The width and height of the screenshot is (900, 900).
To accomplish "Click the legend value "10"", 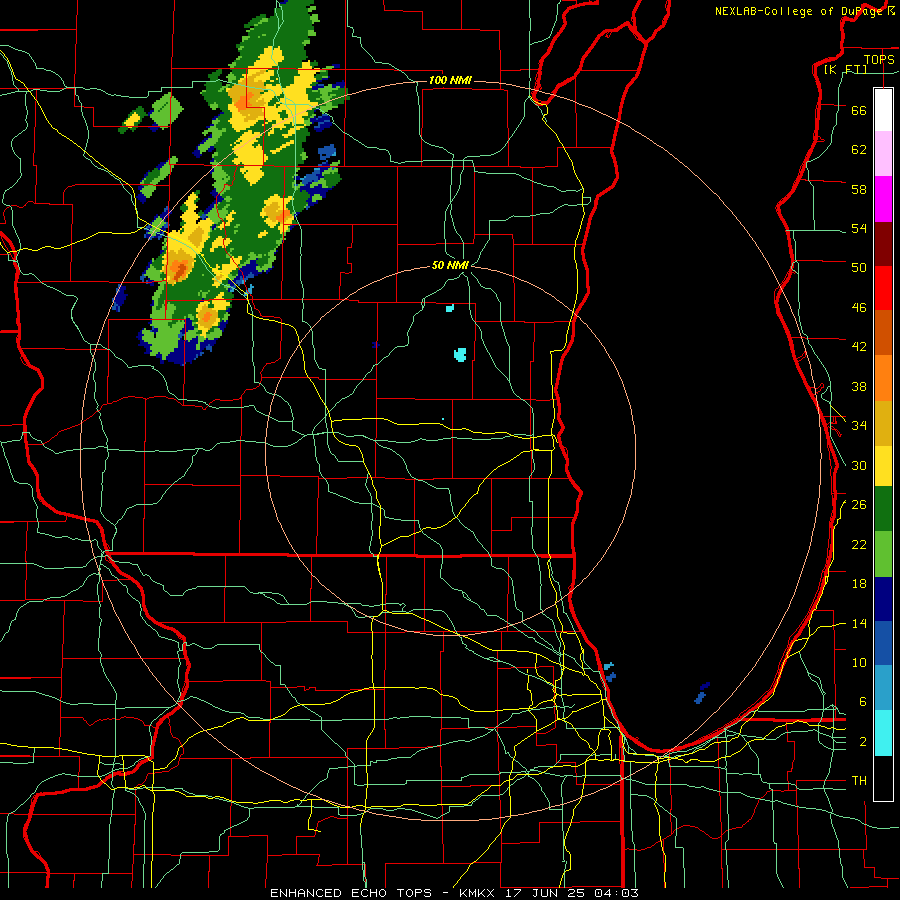I will point(859,662).
